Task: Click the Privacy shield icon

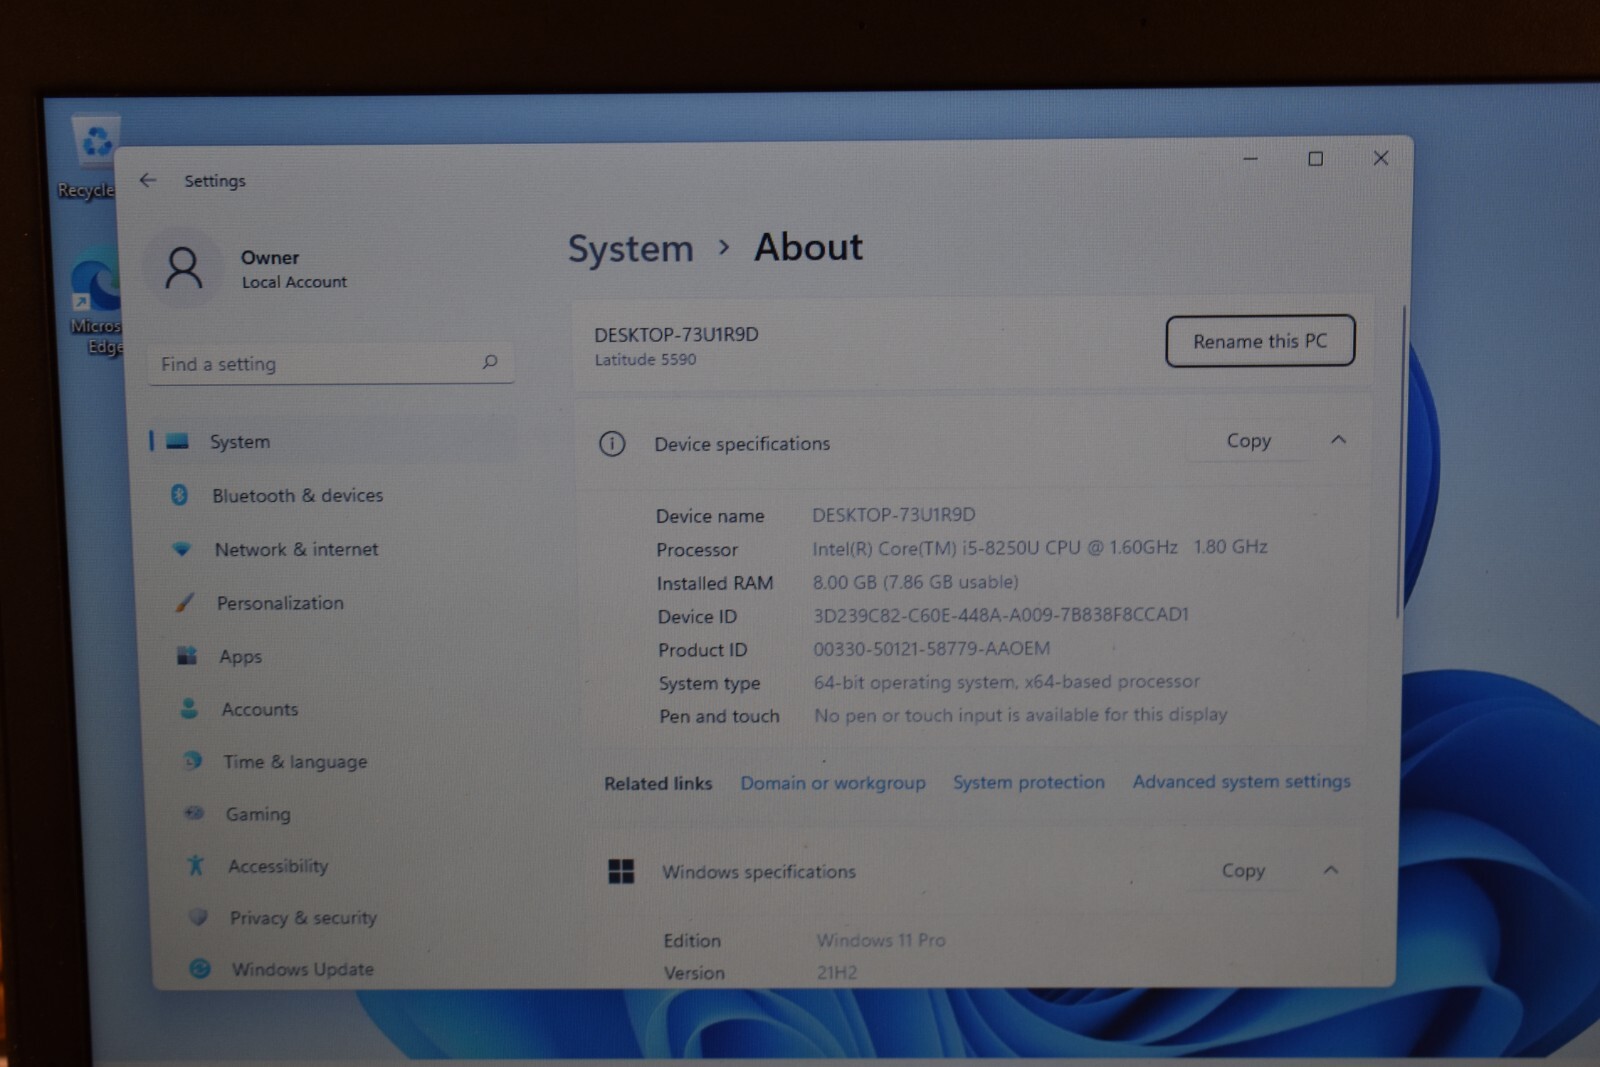Action: coord(198,916)
